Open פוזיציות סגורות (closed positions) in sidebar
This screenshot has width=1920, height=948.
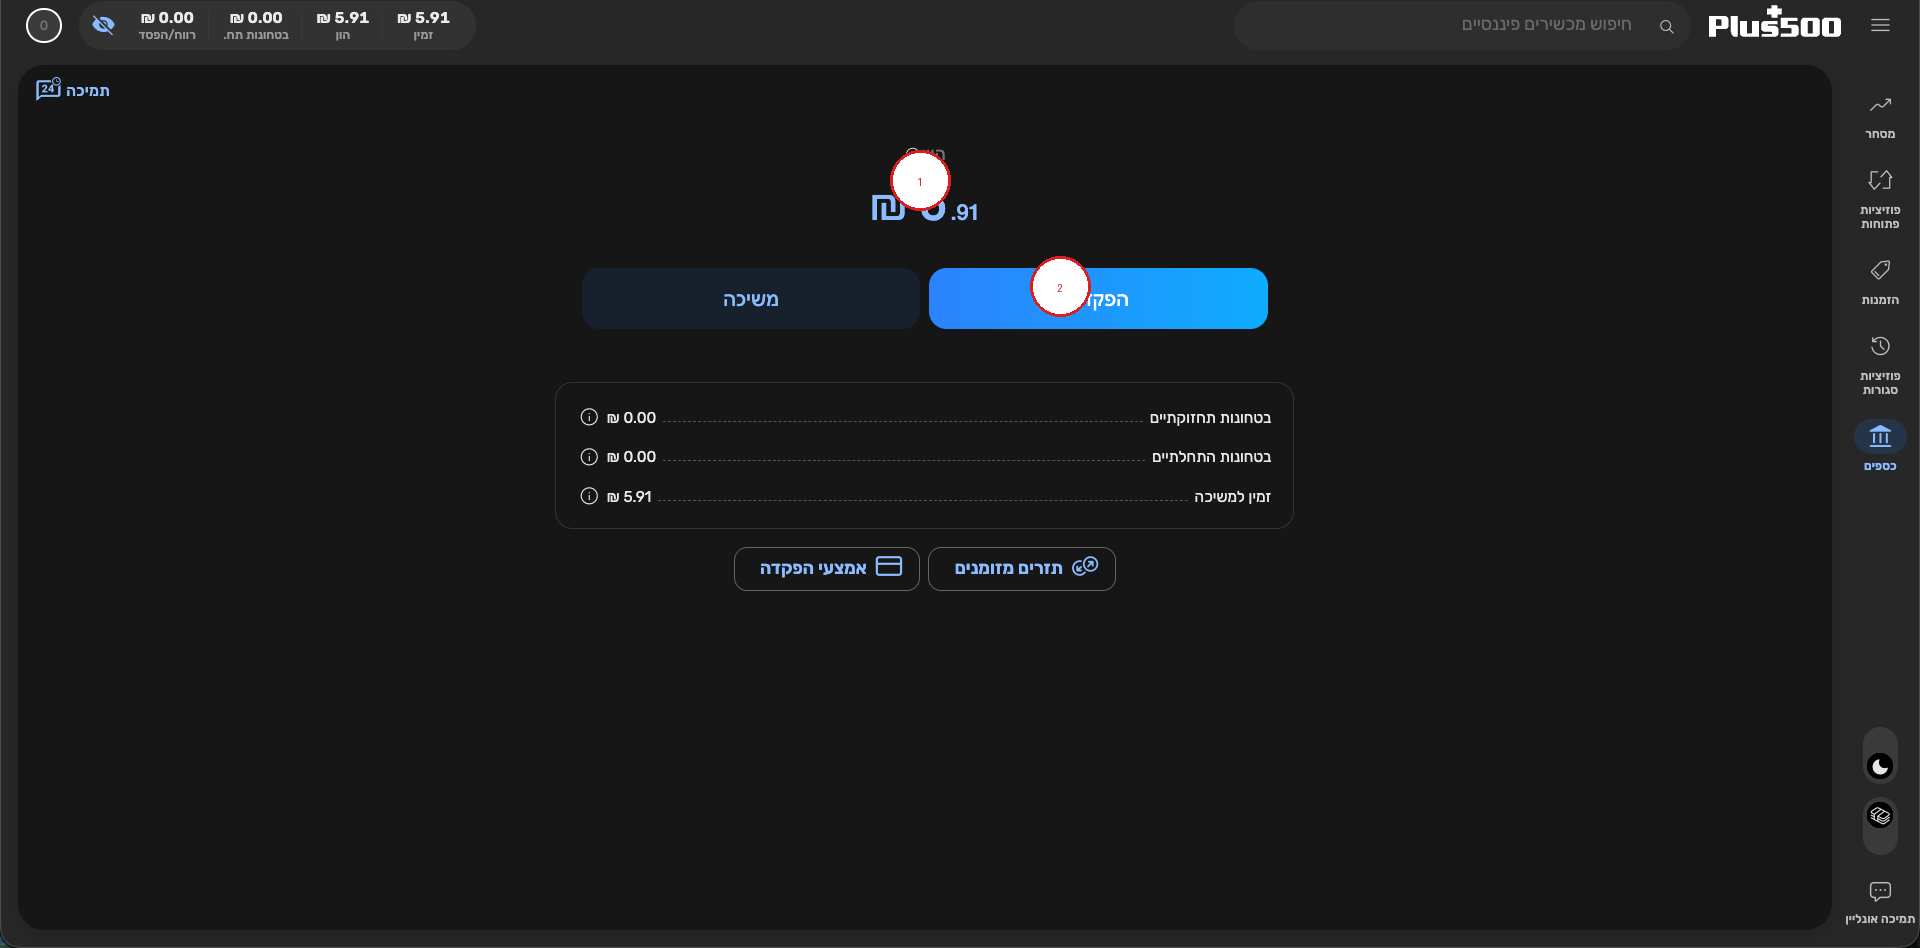point(1880,365)
